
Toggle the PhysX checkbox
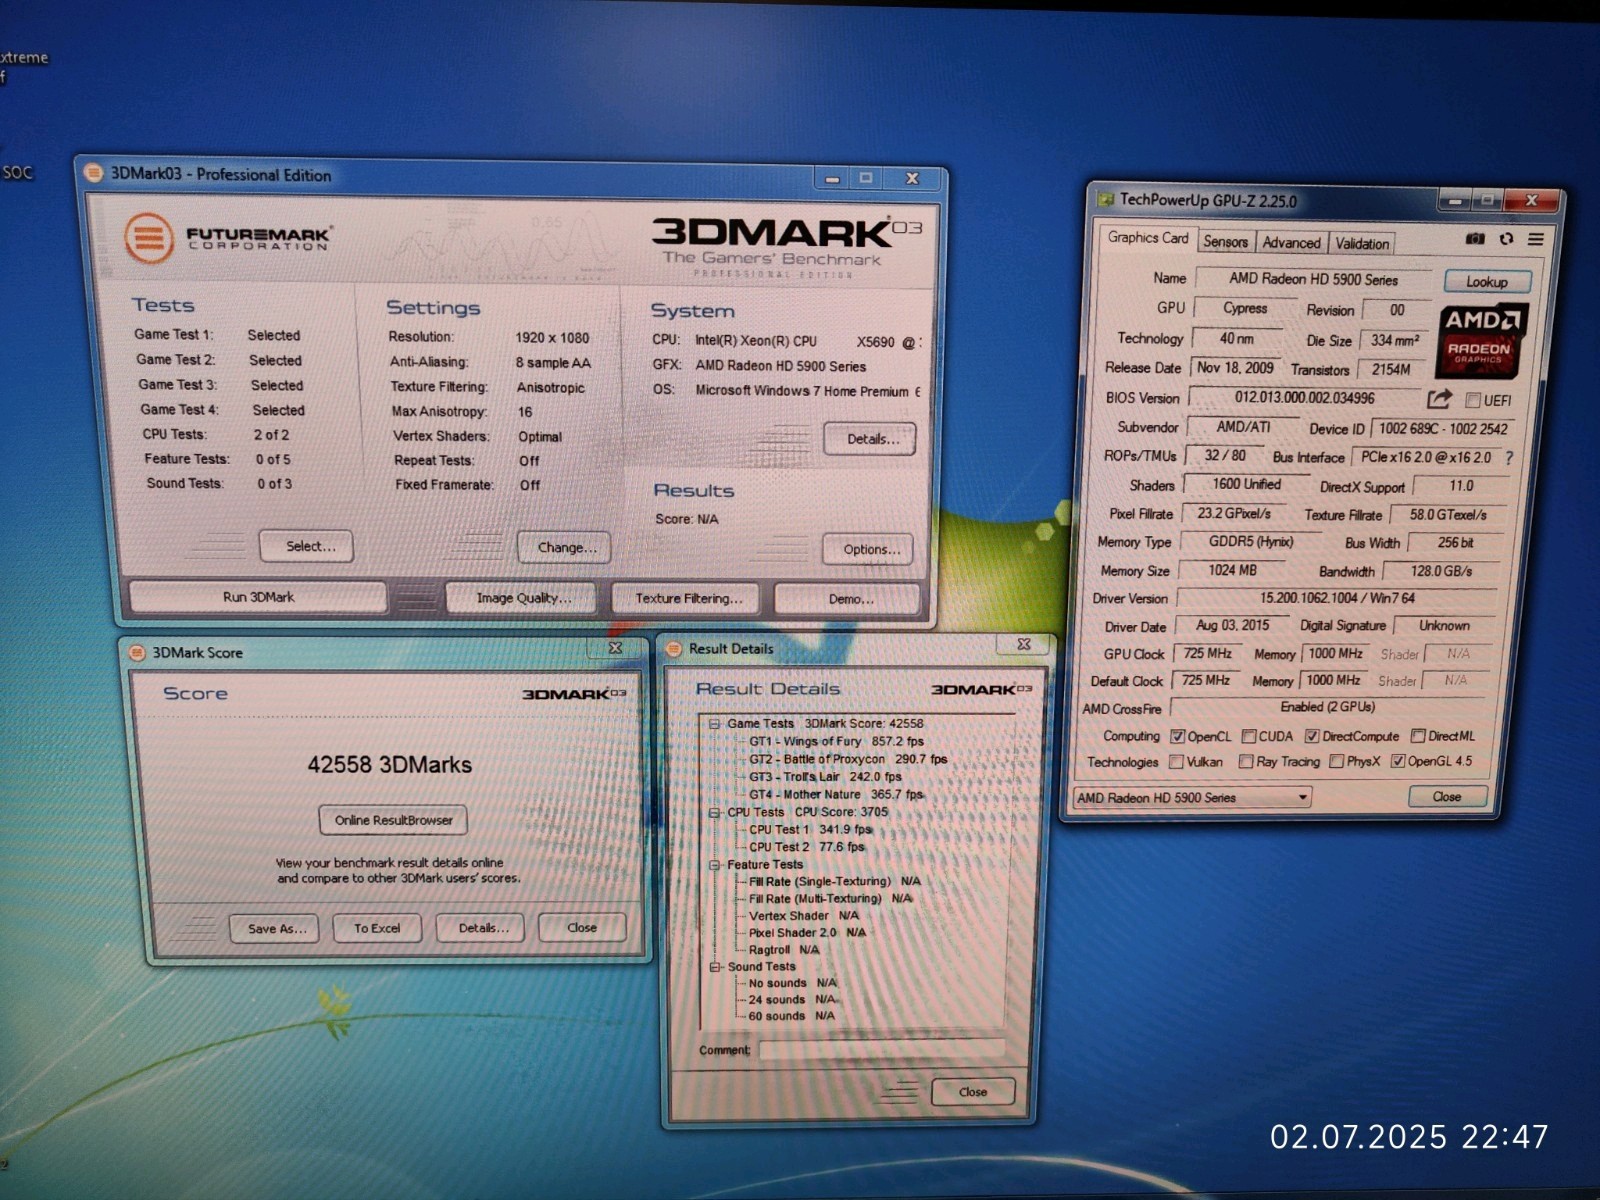coord(1336,762)
